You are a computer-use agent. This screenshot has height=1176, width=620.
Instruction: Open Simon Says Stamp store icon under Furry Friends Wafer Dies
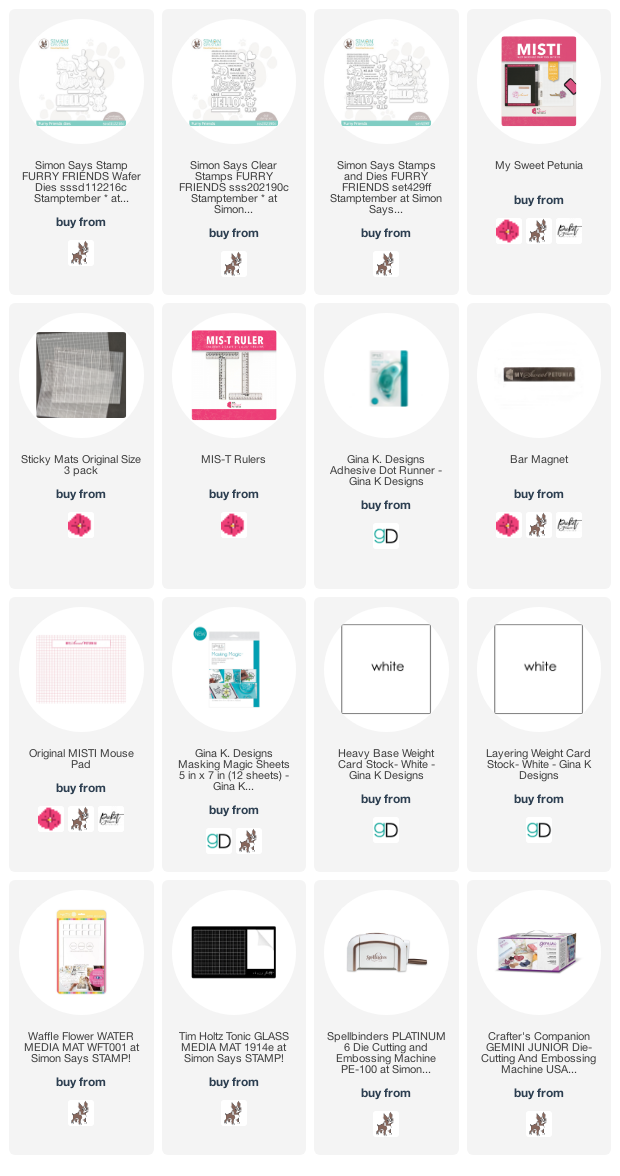(81, 253)
